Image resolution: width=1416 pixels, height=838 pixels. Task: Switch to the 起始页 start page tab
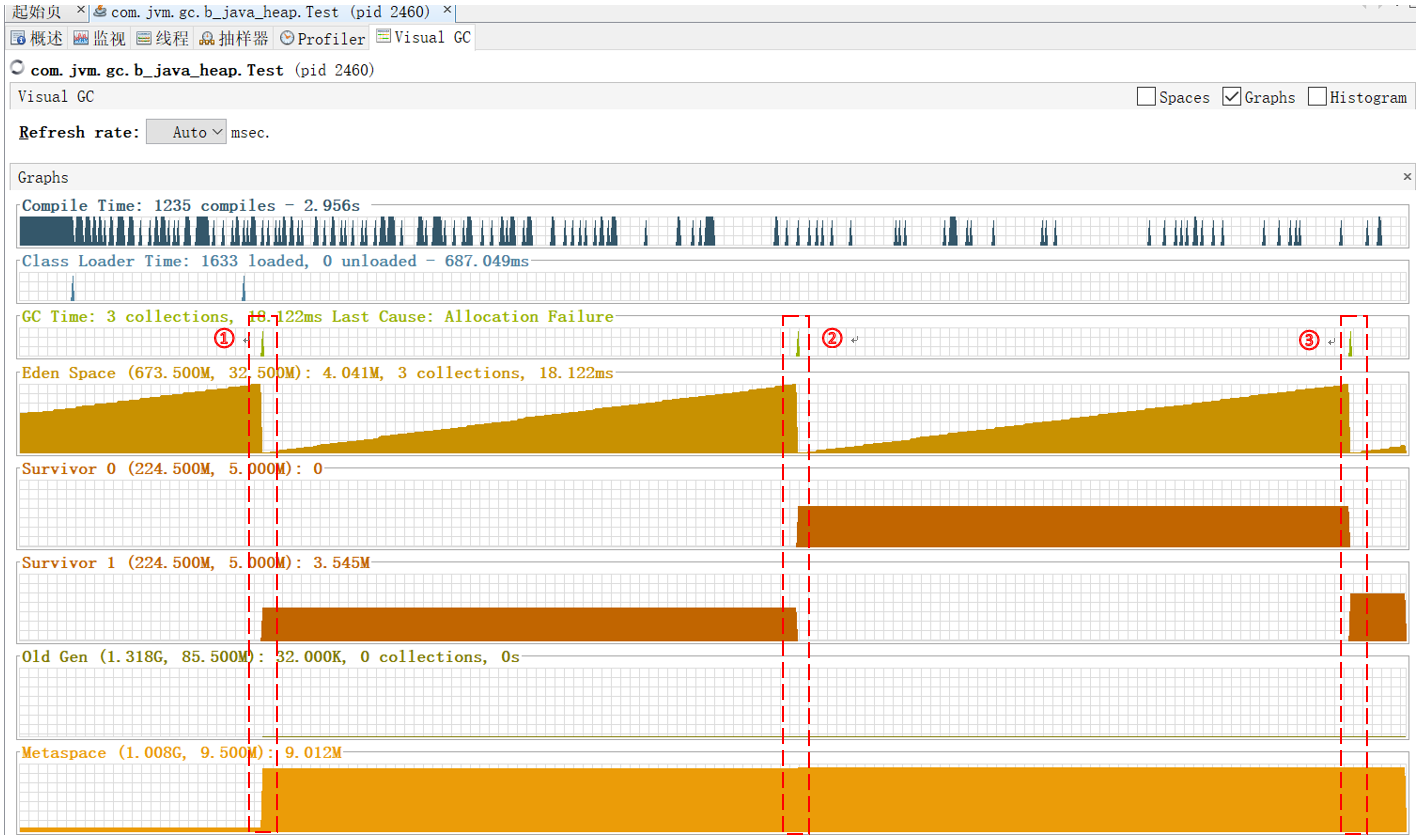[x=37, y=12]
